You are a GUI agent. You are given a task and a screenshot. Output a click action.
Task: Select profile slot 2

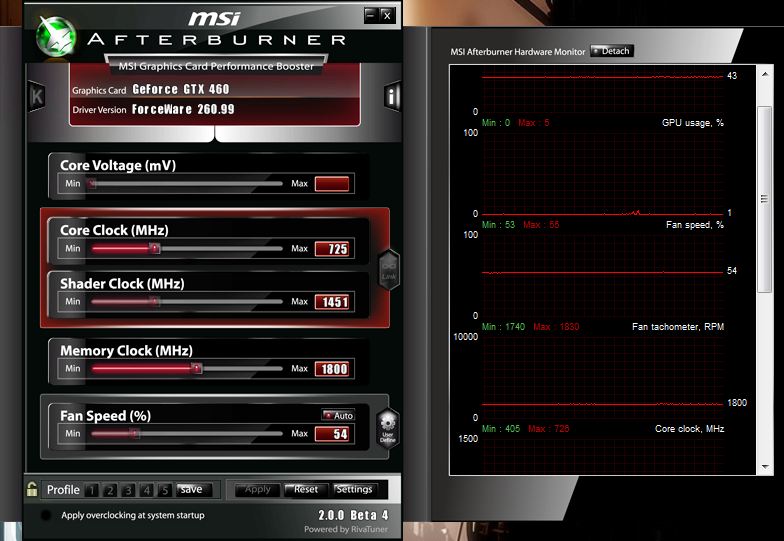coord(110,490)
